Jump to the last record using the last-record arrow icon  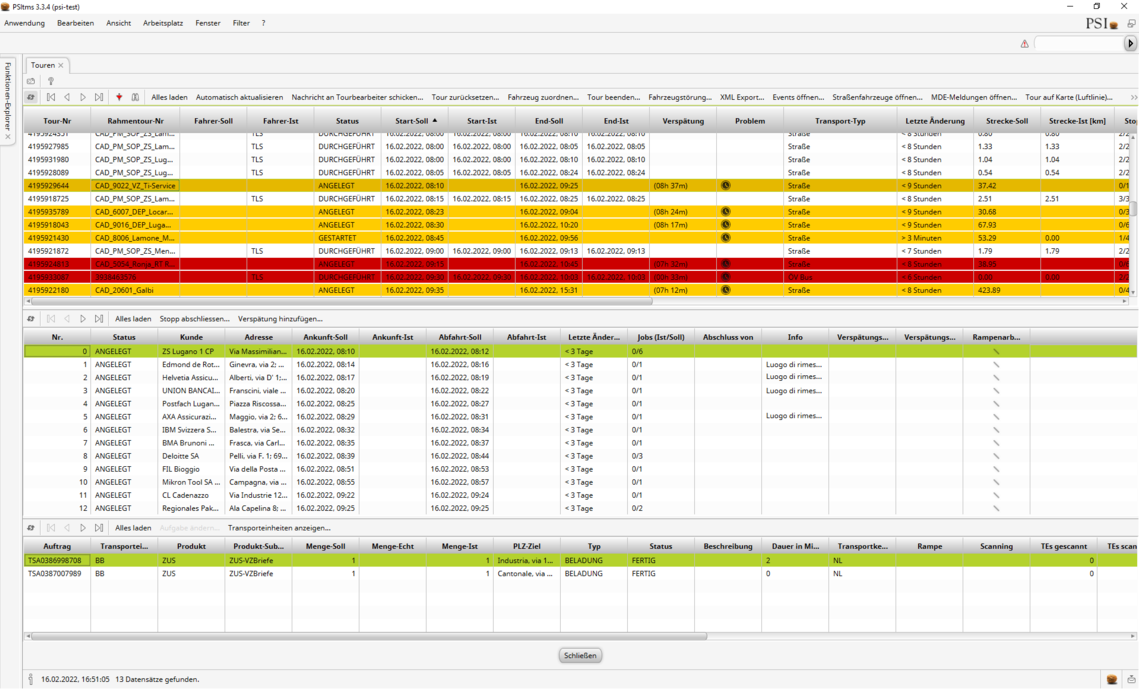100,97
